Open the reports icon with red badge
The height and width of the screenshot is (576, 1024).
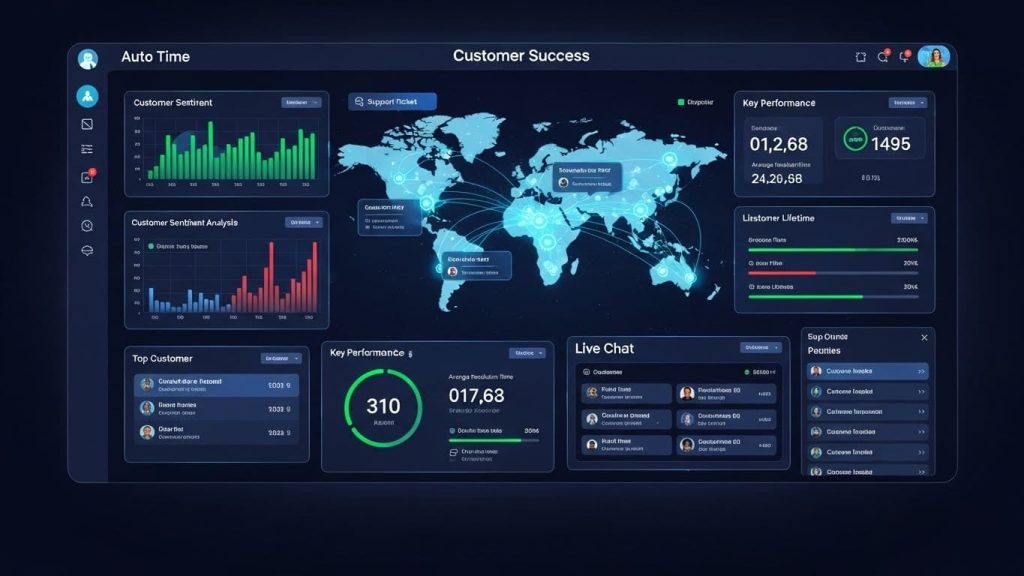click(87, 175)
